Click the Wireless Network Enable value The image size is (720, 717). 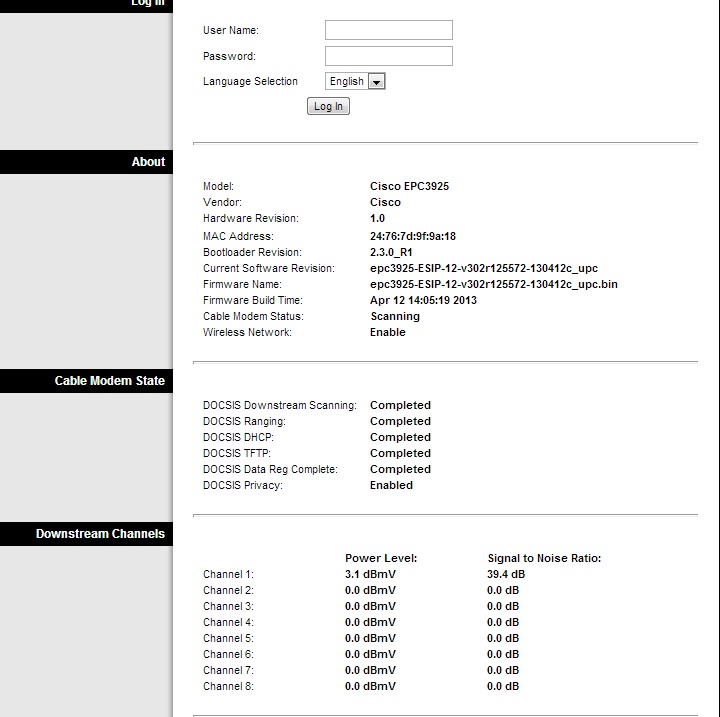pyautogui.click(x=388, y=332)
